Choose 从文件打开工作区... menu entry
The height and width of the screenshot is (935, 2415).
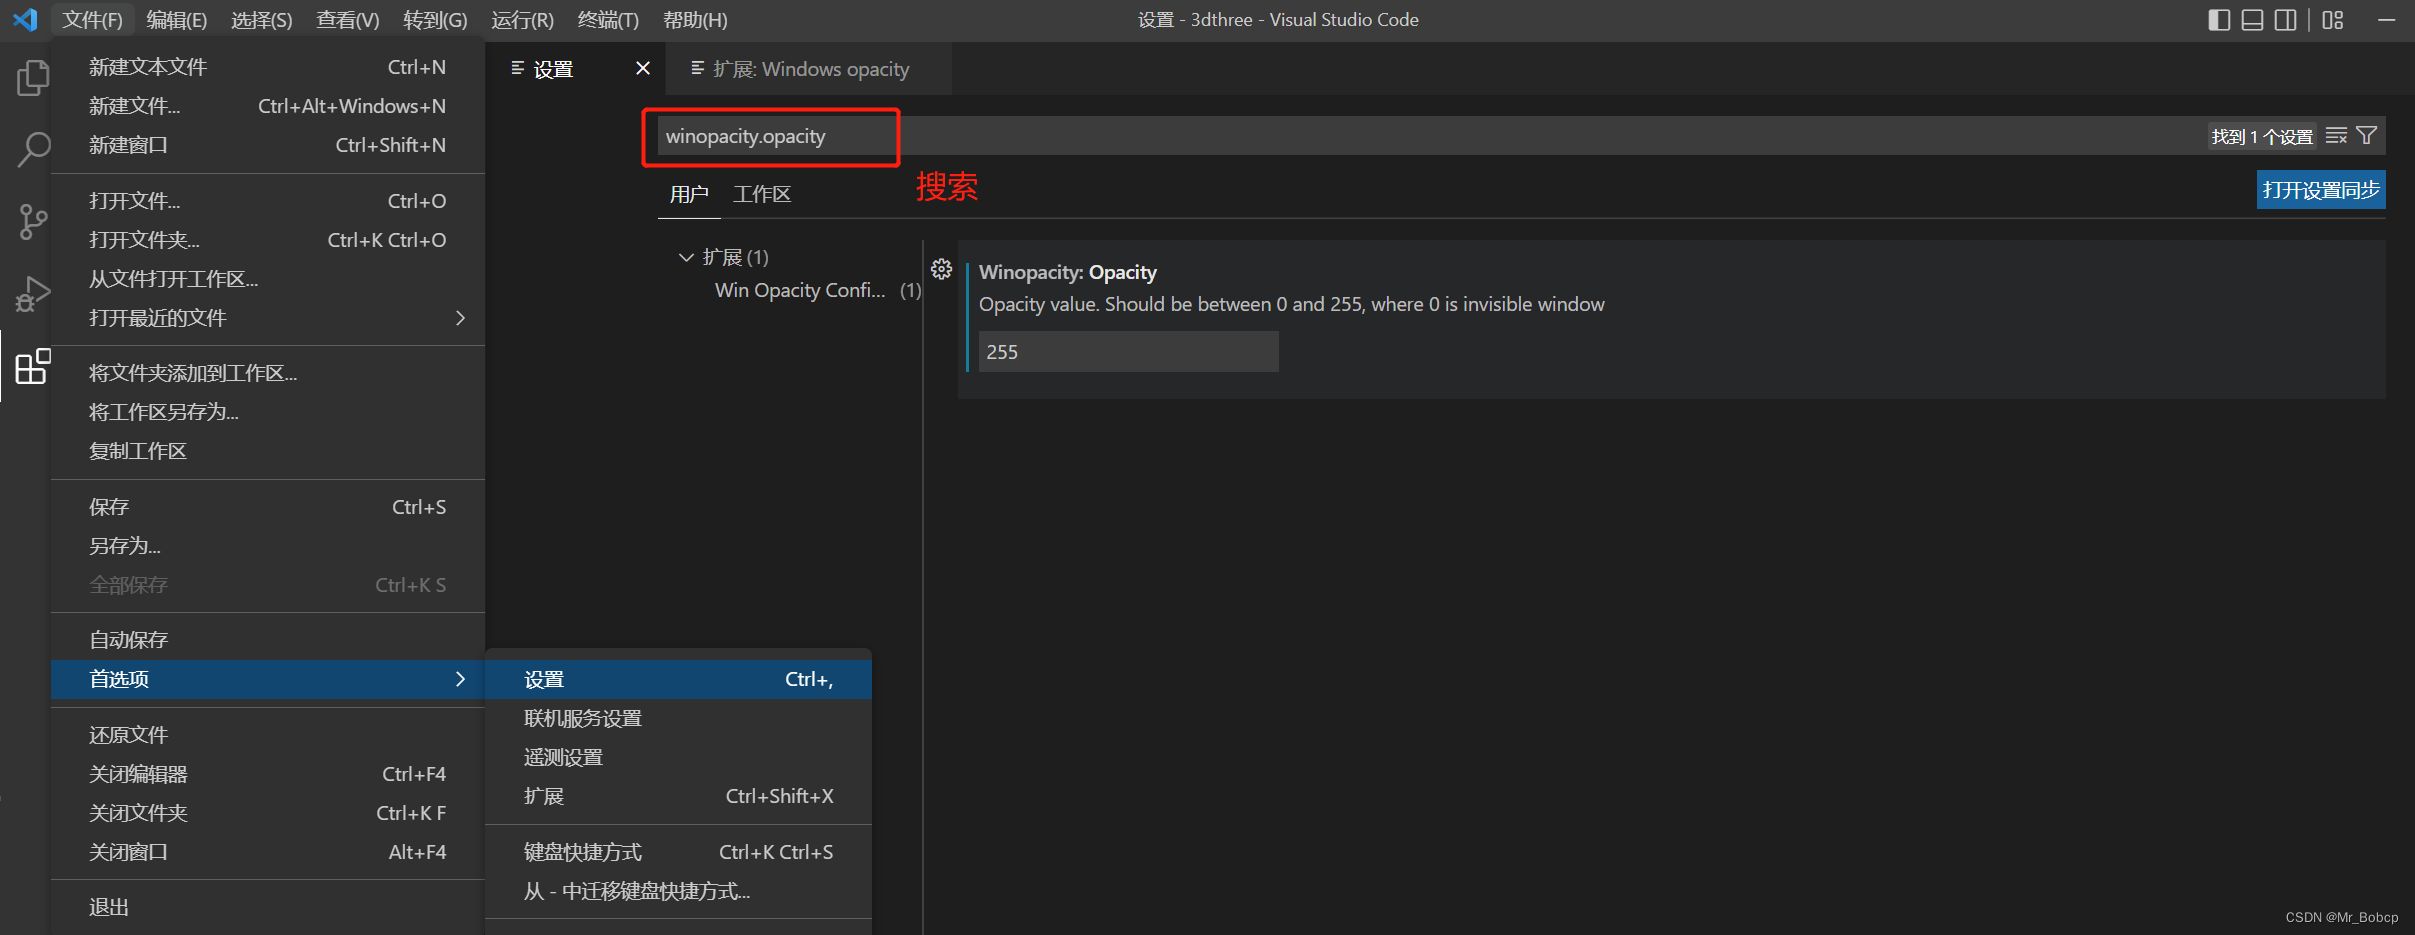click(x=268, y=279)
